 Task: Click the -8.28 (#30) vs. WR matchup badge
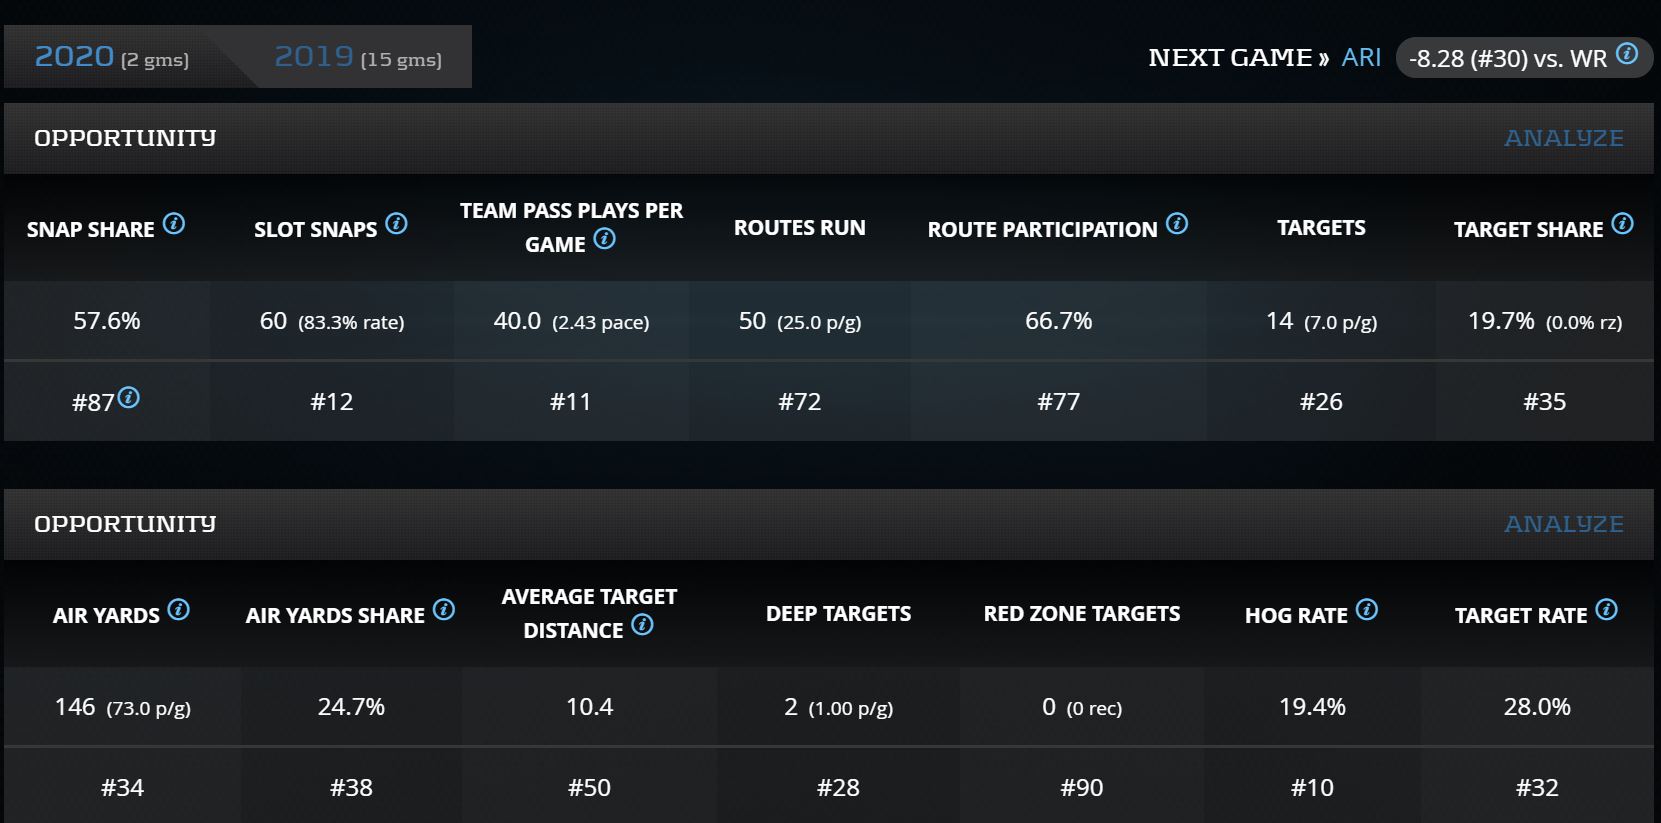[x=1507, y=59]
